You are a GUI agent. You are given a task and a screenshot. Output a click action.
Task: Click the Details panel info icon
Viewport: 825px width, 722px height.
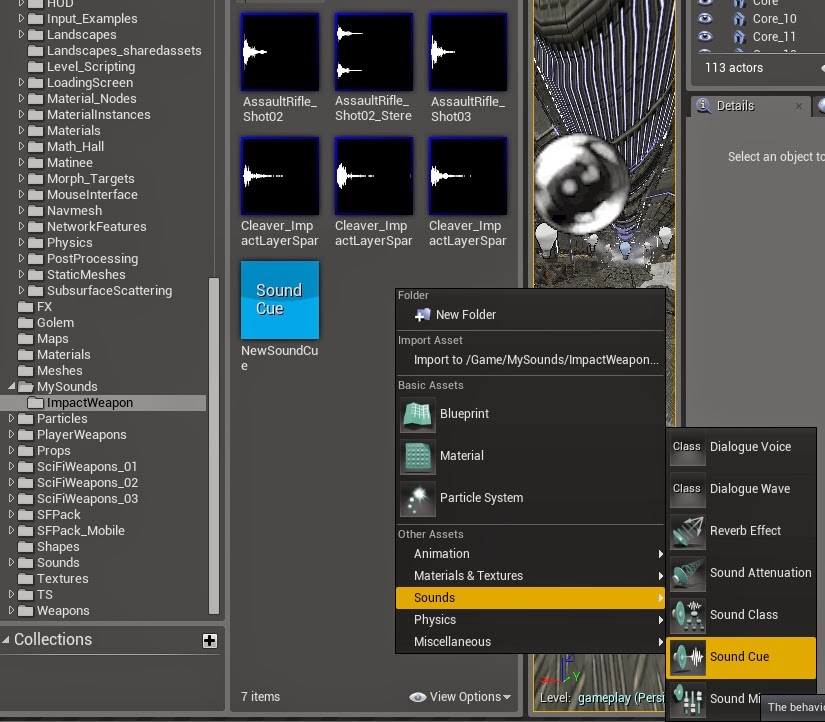tap(703, 106)
